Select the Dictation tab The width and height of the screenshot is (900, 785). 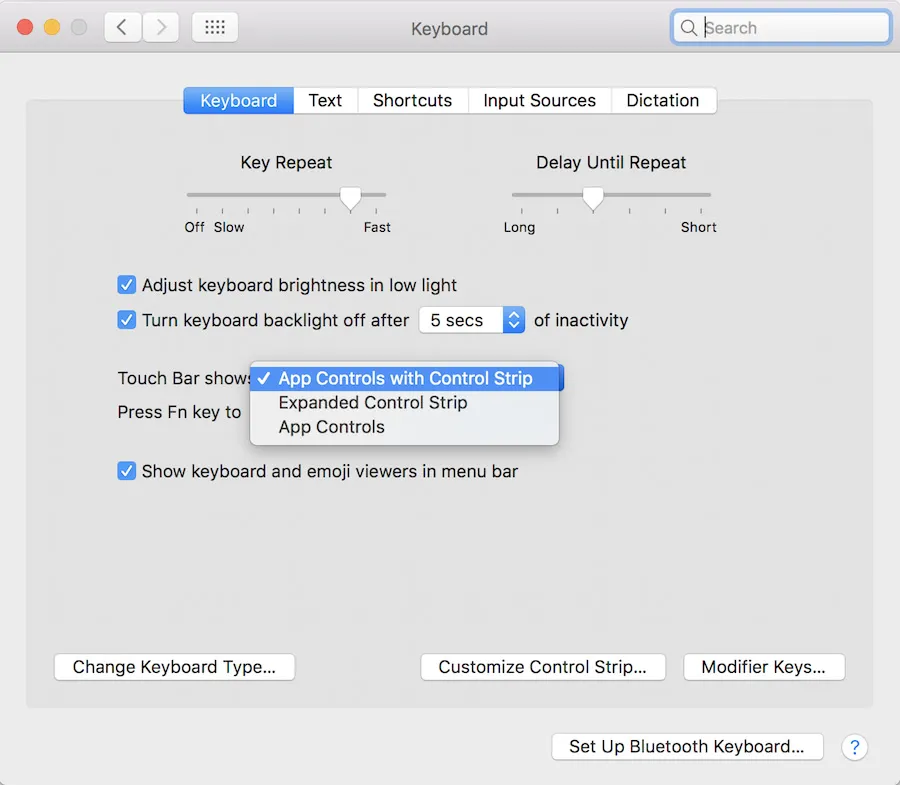pyautogui.click(x=663, y=100)
